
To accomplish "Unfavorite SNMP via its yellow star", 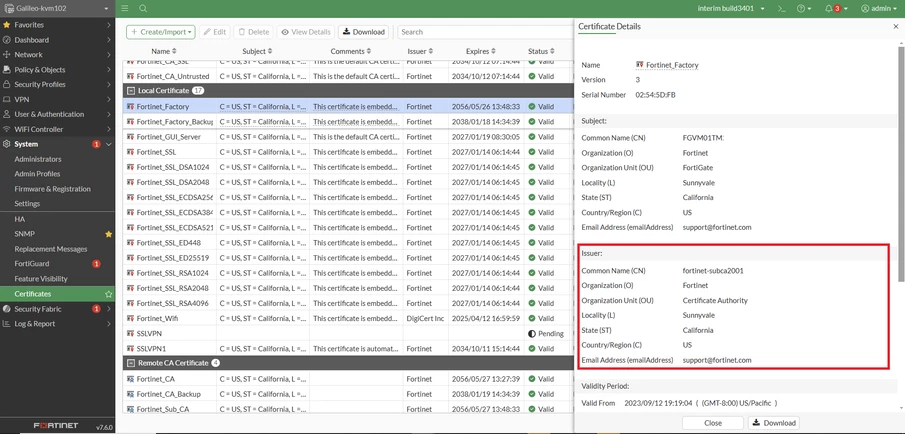I will [x=109, y=234].
